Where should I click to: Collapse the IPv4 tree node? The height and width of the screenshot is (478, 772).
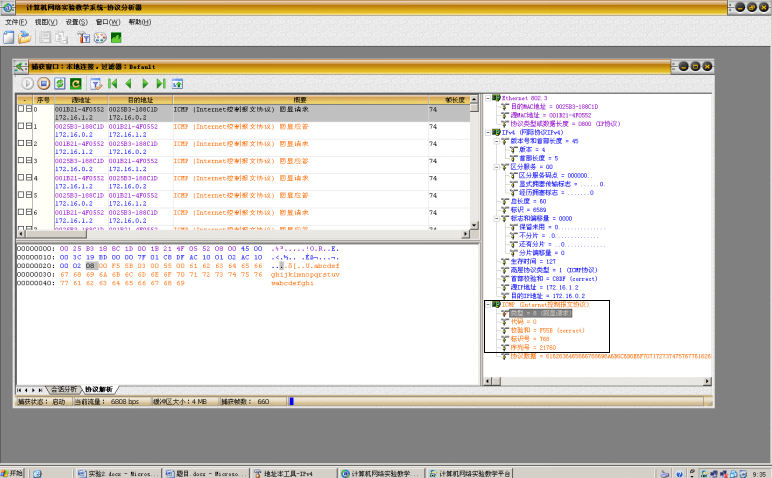[488, 132]
